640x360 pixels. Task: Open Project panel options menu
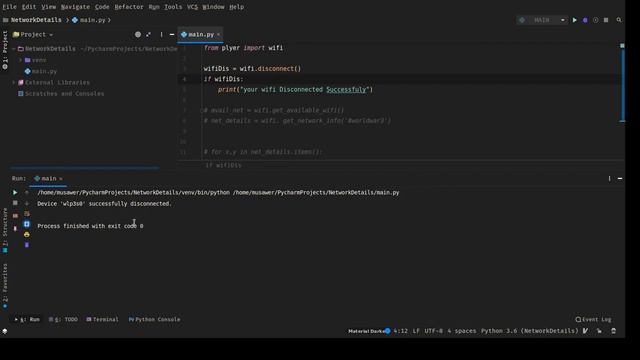(x=161, y=35)
